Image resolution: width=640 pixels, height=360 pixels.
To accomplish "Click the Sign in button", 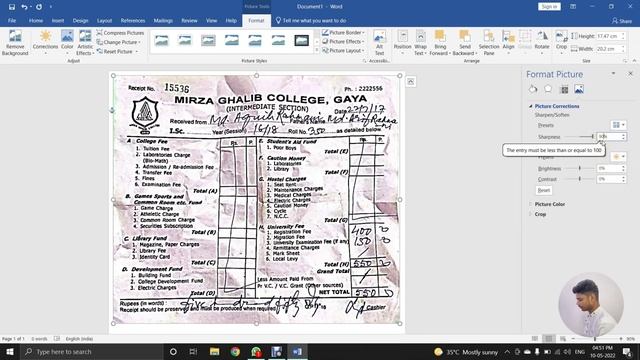I will click(x=549, y=7).
